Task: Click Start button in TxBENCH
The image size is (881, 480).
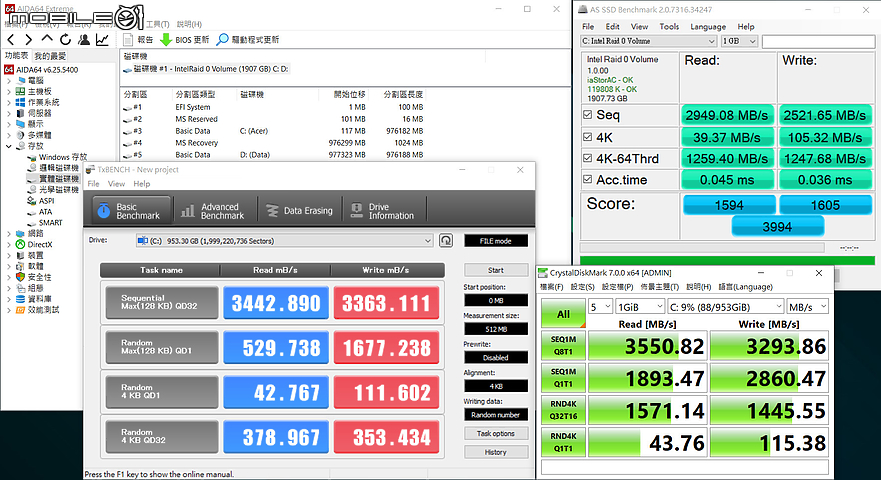Action: tap(496, 270)
